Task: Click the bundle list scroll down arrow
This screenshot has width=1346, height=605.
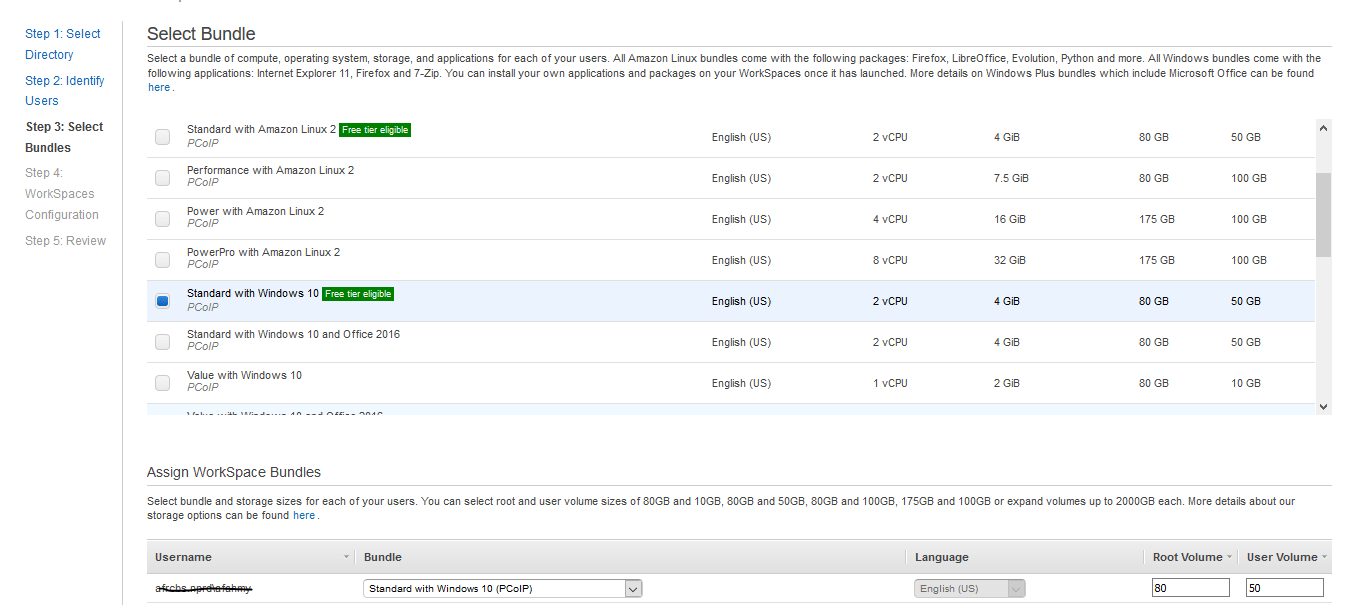Action: coord(1324,407)
